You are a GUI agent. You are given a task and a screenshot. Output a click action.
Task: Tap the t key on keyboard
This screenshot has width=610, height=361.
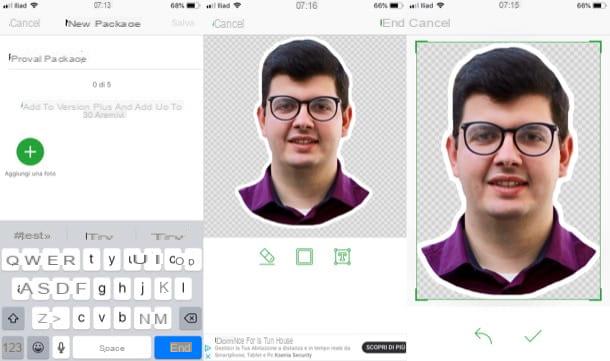pyautogui.click(x=91, y=260)
